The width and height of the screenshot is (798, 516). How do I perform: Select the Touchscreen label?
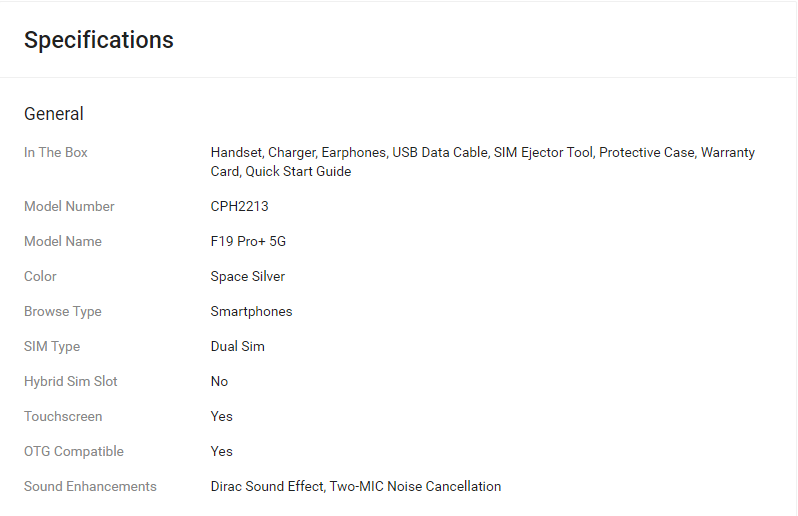pos(63,417)
